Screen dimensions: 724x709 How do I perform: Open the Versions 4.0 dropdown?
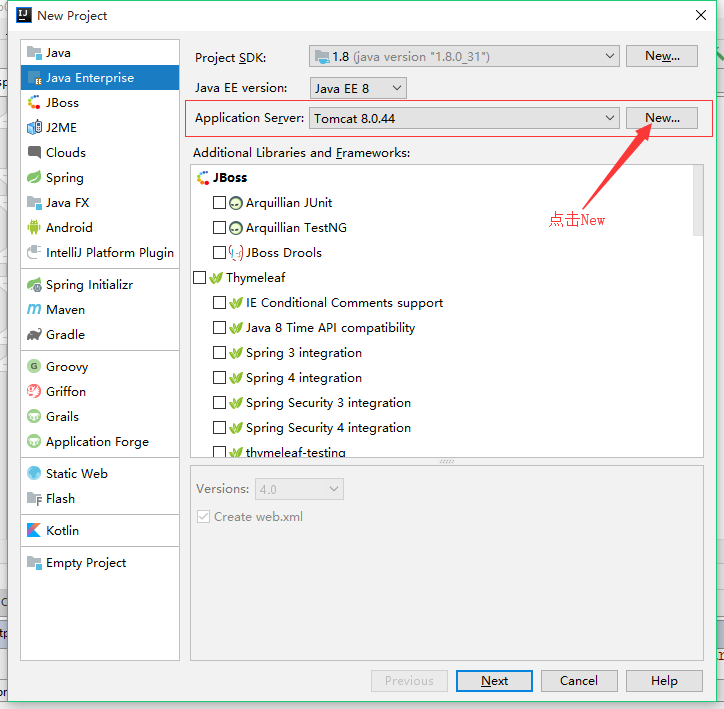299,489
